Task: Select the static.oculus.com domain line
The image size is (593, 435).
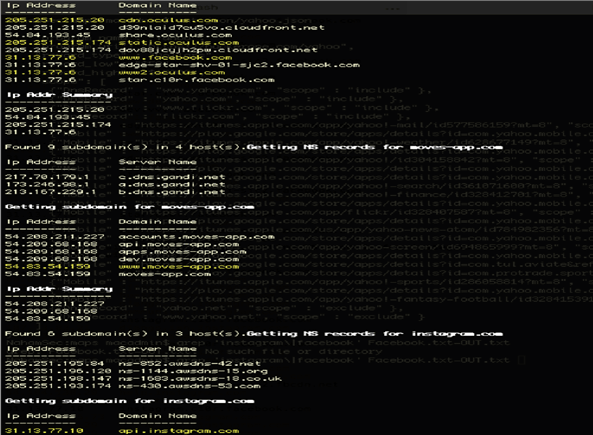Action: (179, 42)
